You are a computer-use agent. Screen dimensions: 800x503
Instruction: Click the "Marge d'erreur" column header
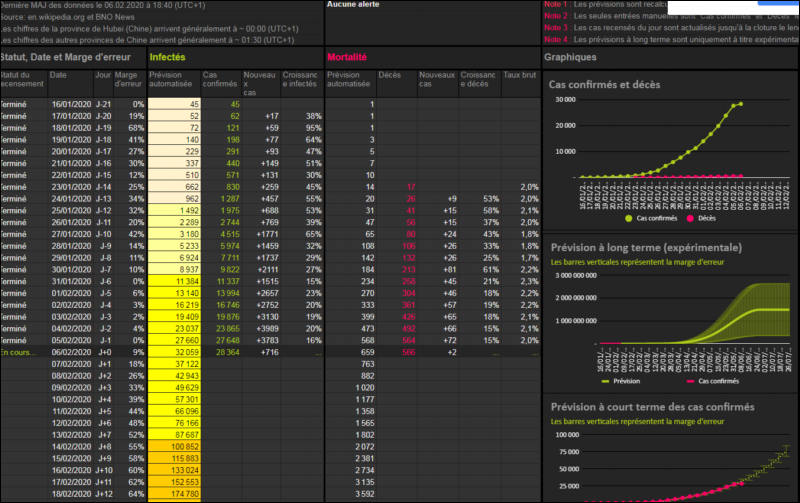[x=128, y=79]
